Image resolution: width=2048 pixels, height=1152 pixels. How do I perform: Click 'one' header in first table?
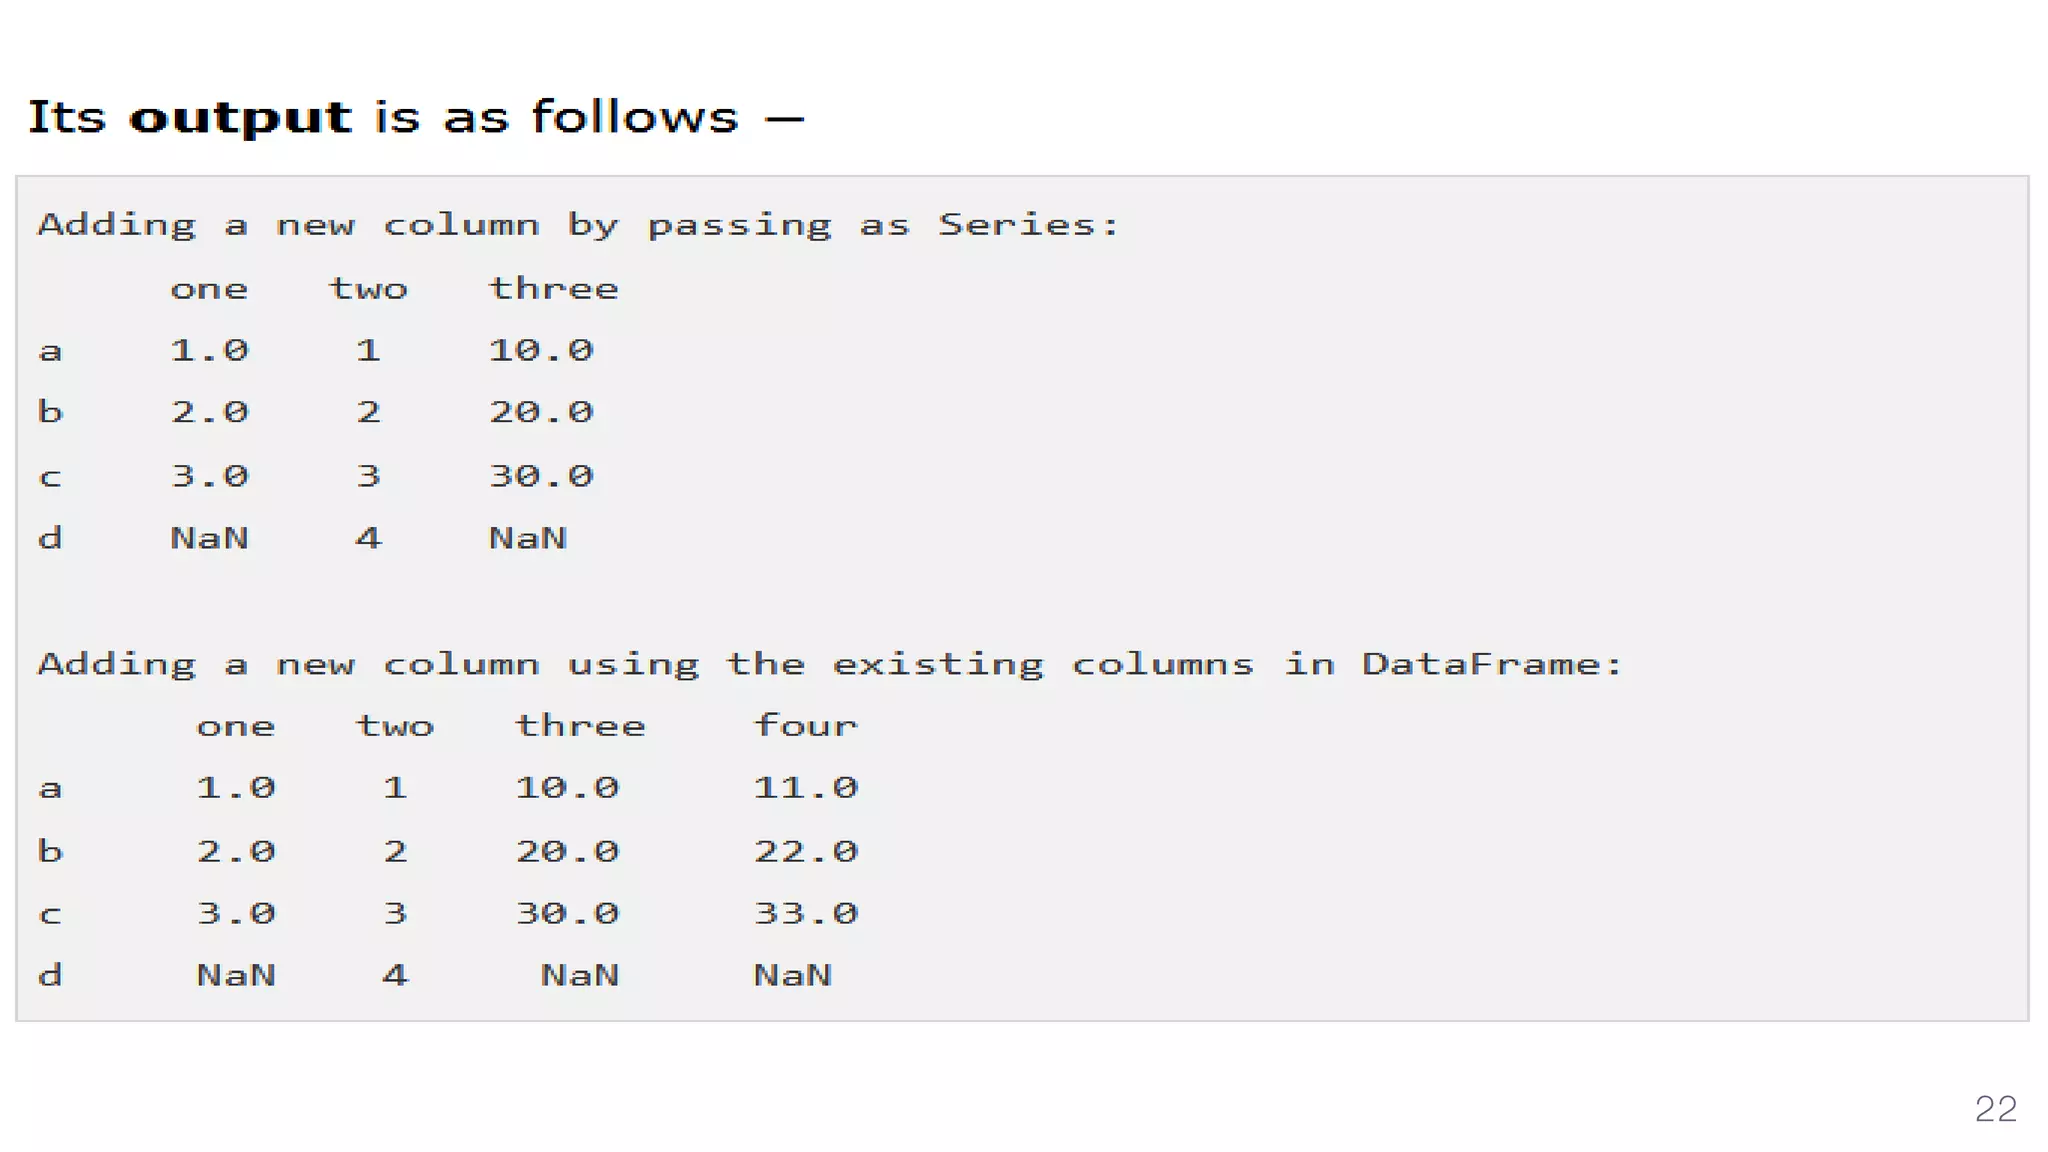click(x=209, y=290)
